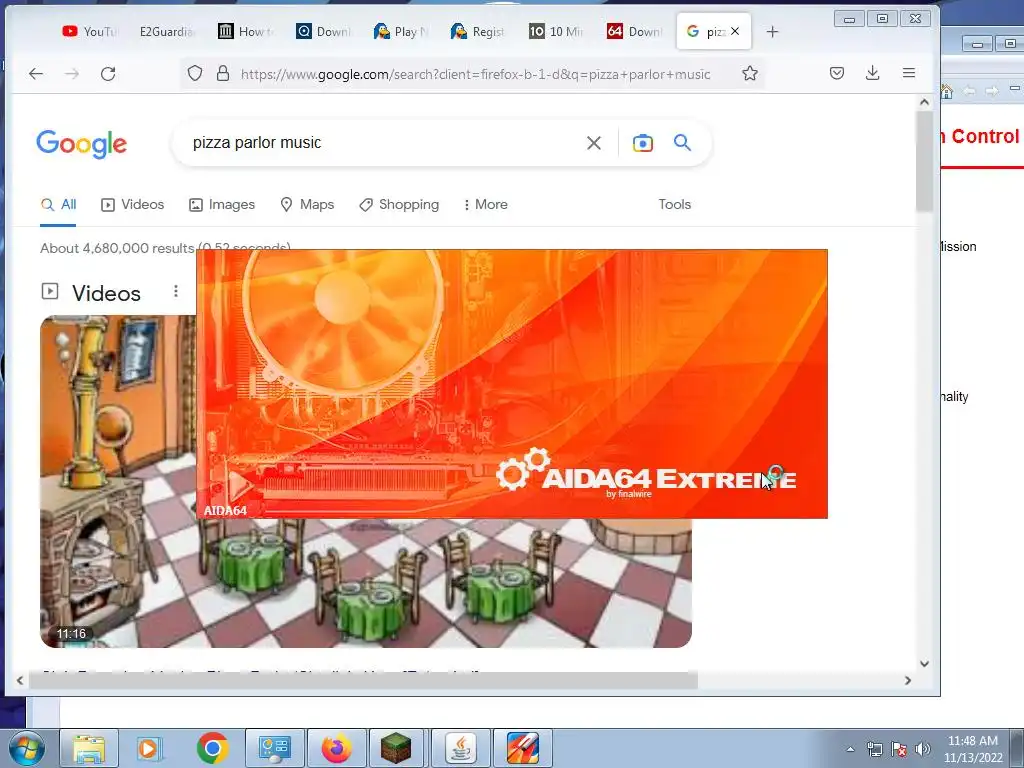Screen dimensions: 1024x768
Task: Adjust volume from the system tray speaker
Action: (x=922, y=749)
